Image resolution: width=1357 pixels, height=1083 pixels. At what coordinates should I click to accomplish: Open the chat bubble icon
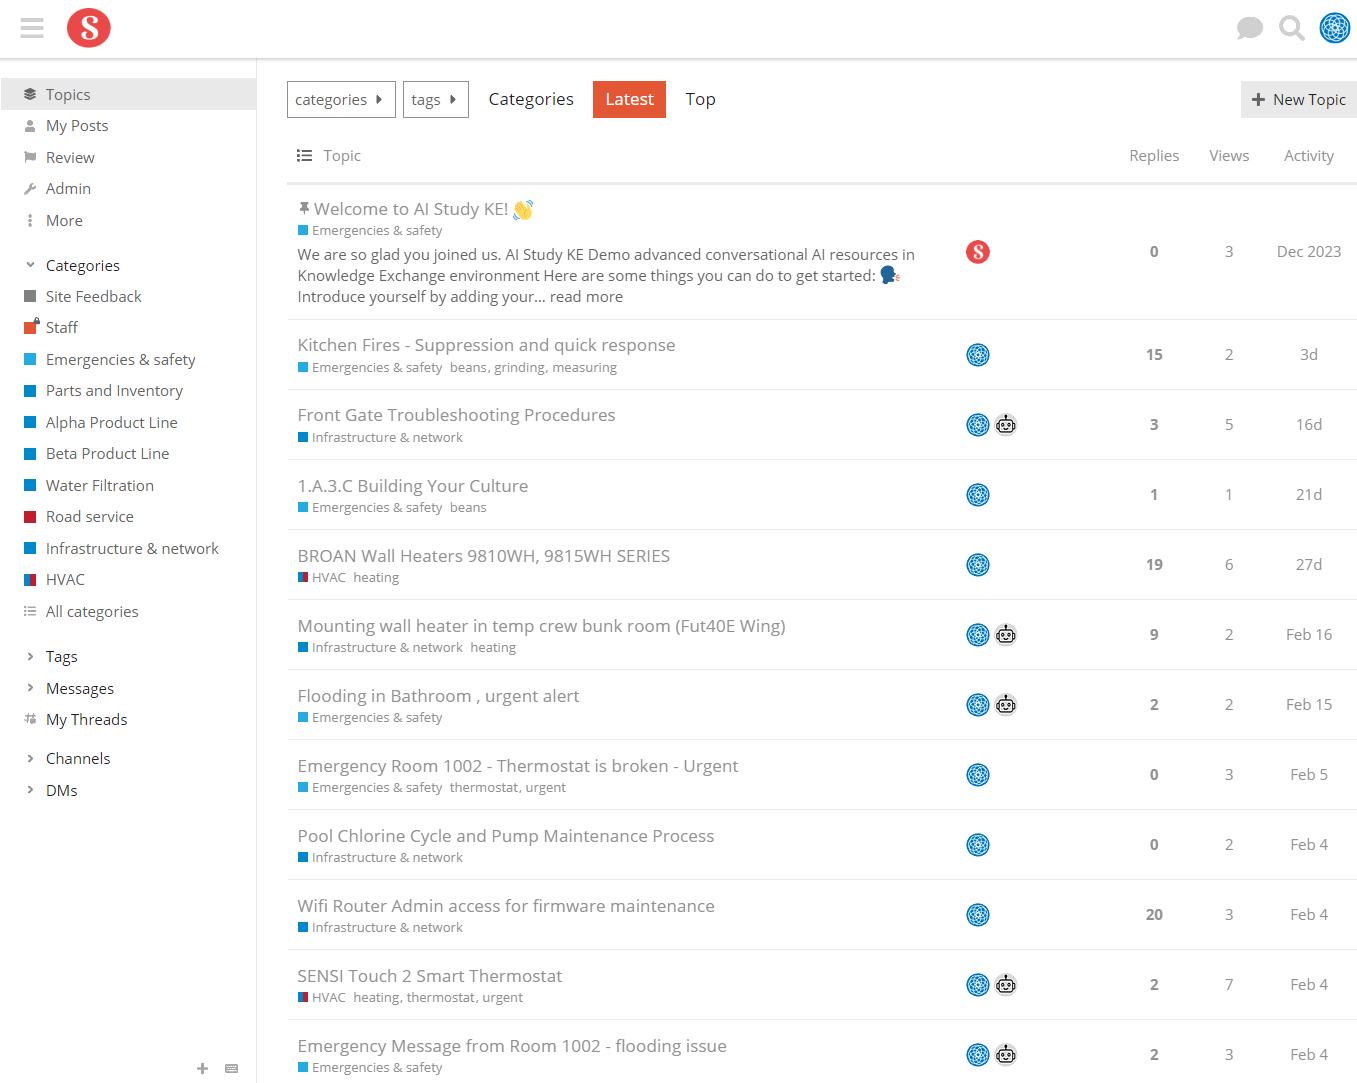click(1249, 28)
